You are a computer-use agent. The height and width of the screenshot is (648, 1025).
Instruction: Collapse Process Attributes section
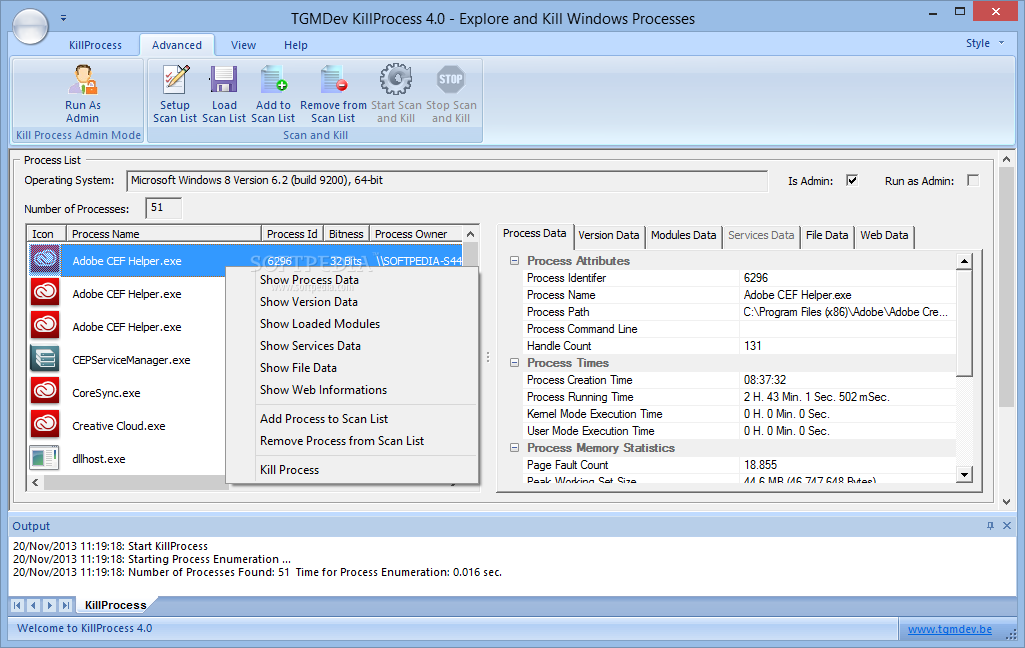(x=514, y=260)
